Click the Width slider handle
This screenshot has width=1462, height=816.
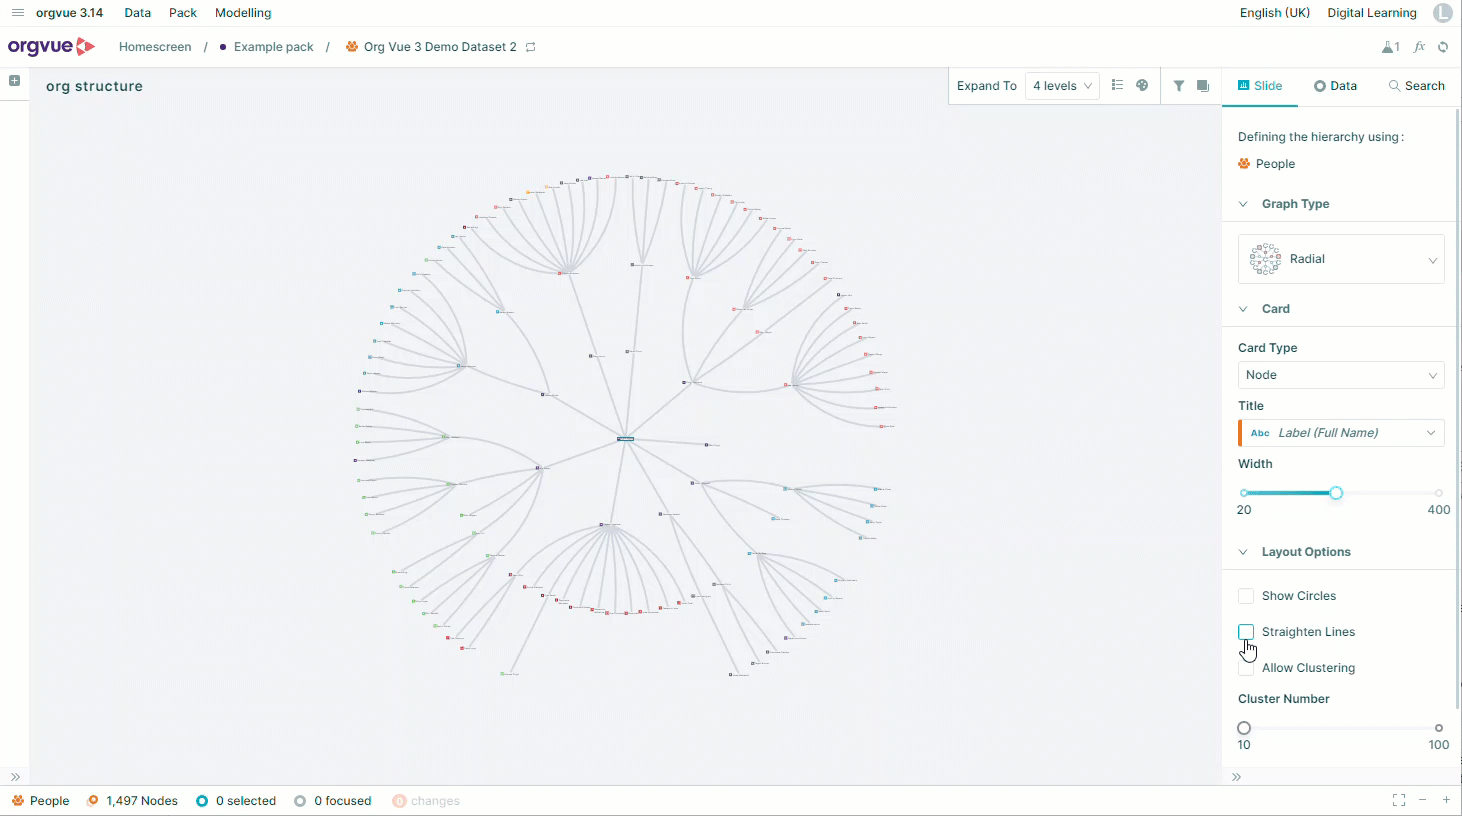[1336, 493]
